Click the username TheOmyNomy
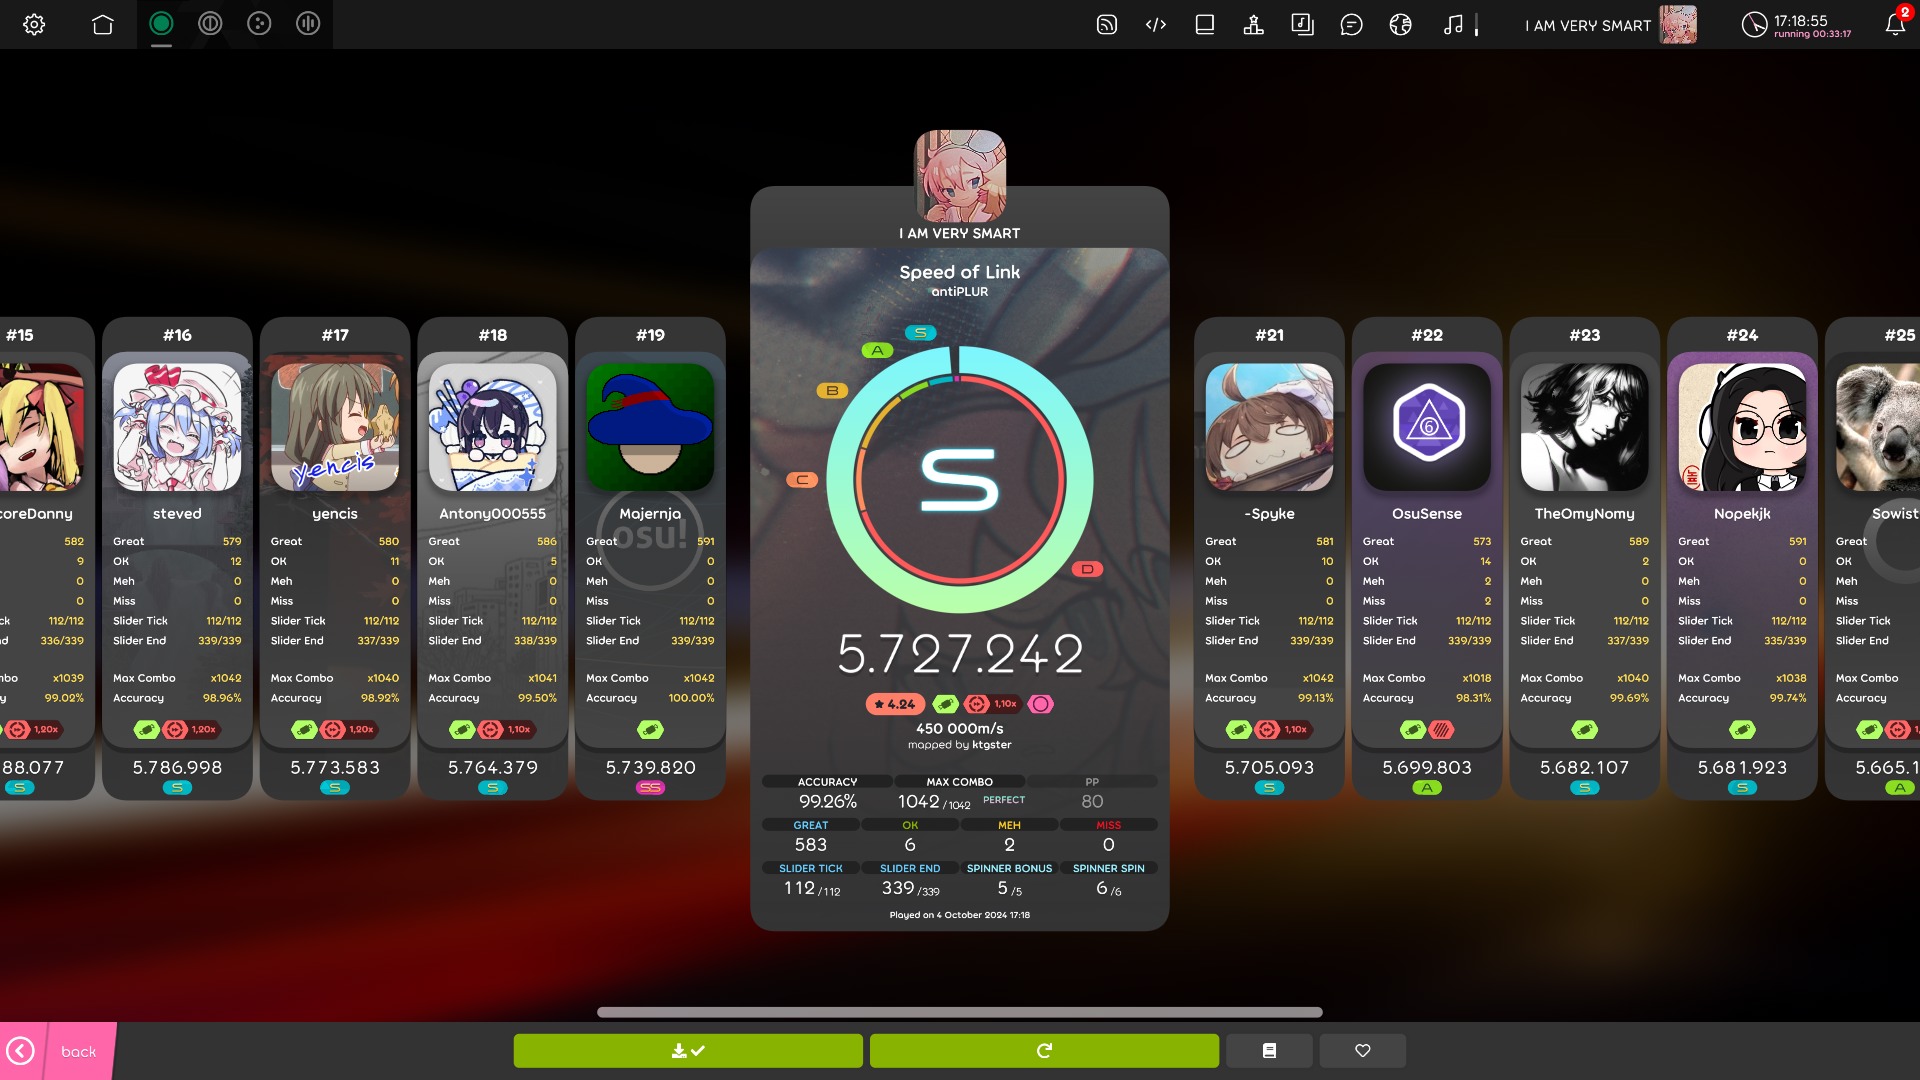The image size is (1920, 1080). 1585,513
